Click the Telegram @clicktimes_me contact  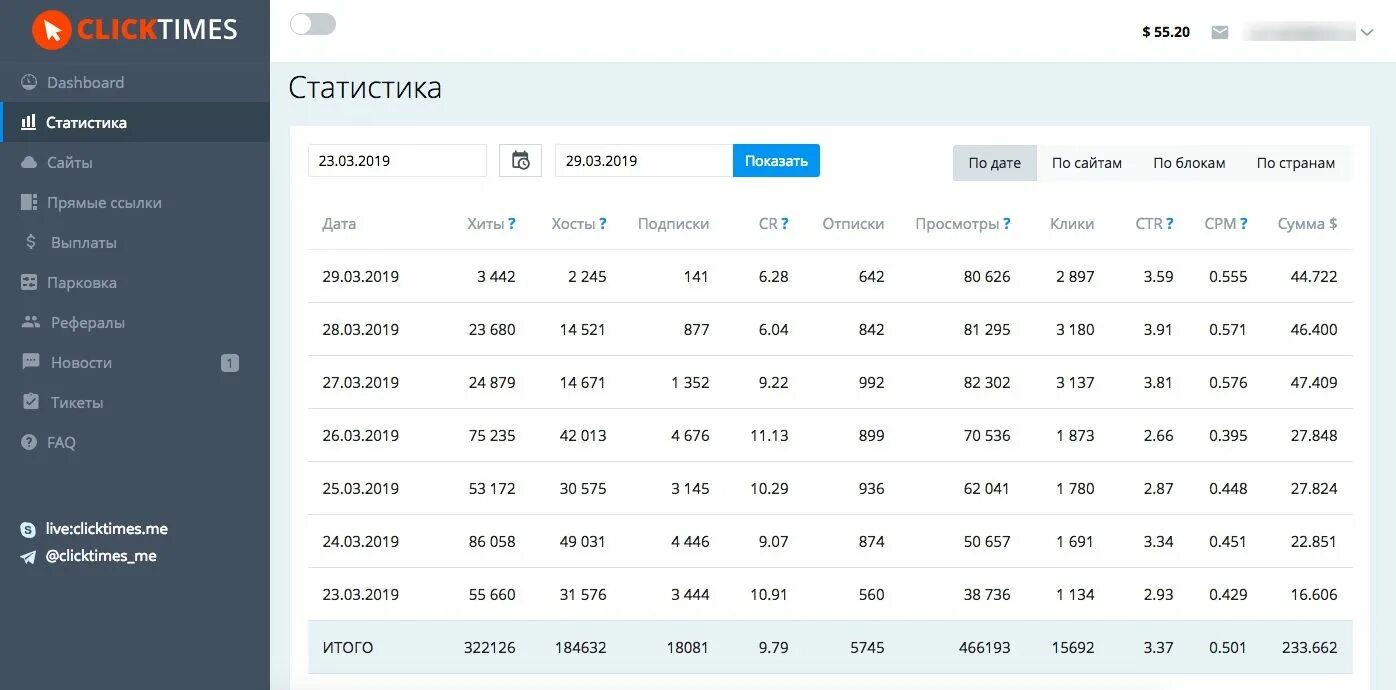click(x=88, y=556)
